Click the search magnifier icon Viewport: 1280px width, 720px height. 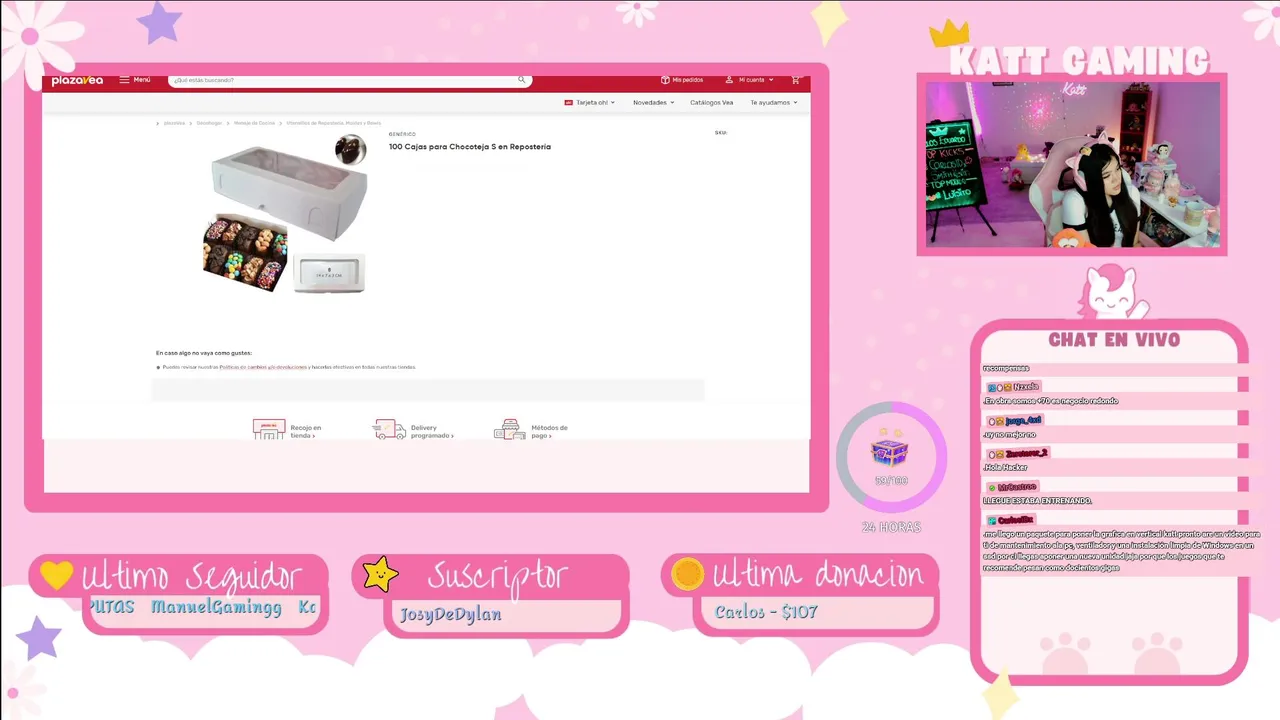(521, 80)
